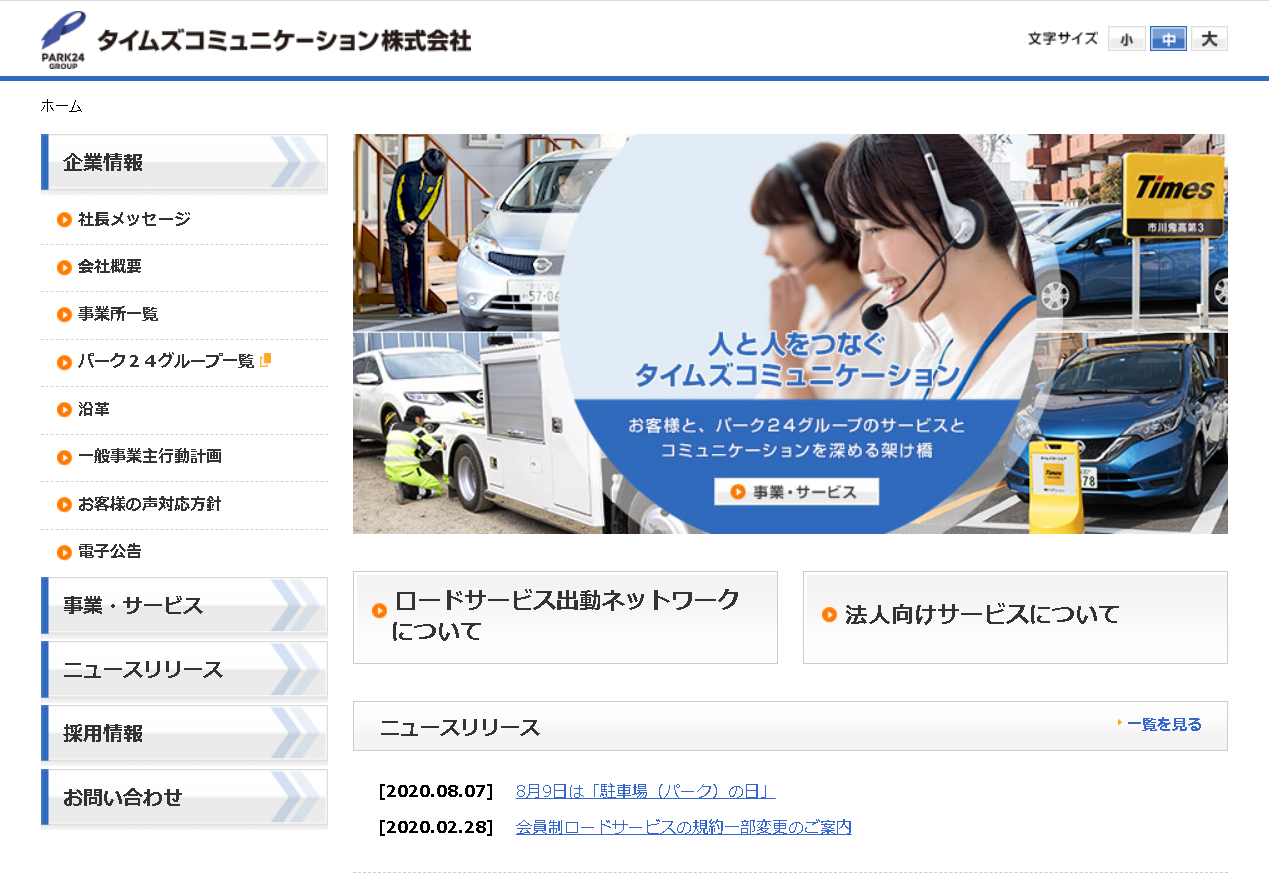1269x895 pixels.
Task: Click the yellow Times parking sign image
Action: point(1174,194)
